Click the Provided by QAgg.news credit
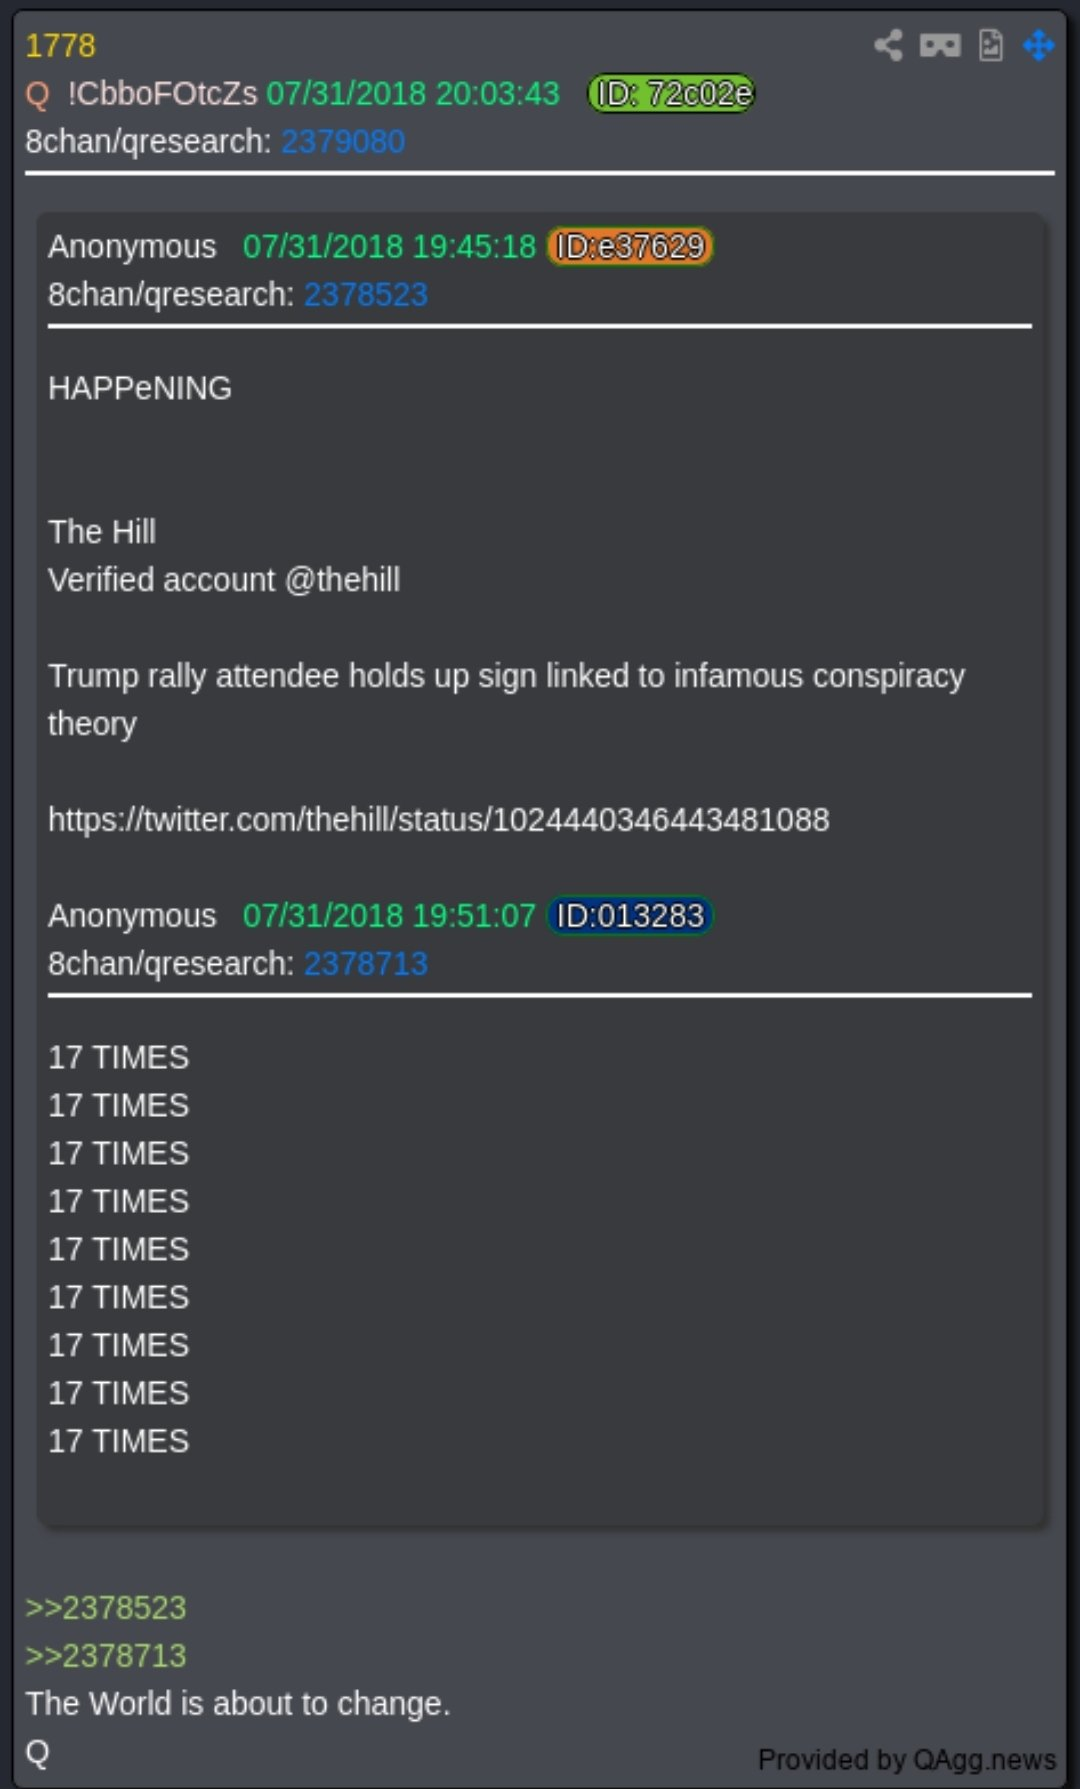Screen dimensions: 1080x1789 [906, 1759]
